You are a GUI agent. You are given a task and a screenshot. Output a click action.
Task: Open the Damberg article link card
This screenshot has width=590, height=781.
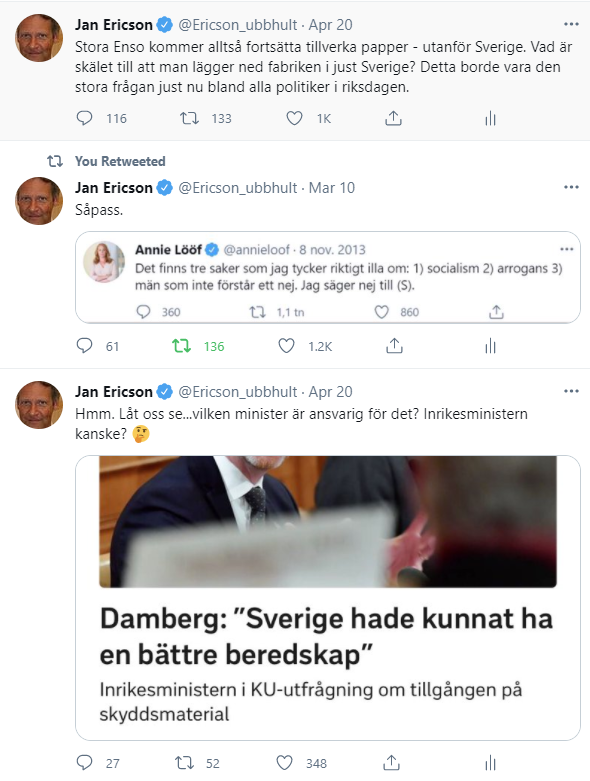click(328, 598)
